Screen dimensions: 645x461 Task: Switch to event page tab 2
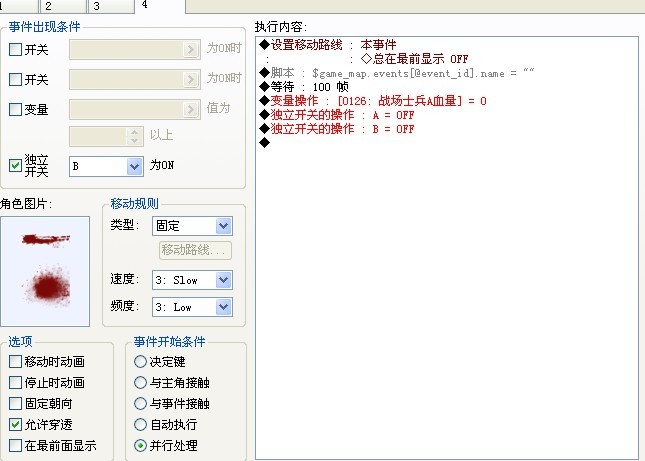[x=63, y=6]
